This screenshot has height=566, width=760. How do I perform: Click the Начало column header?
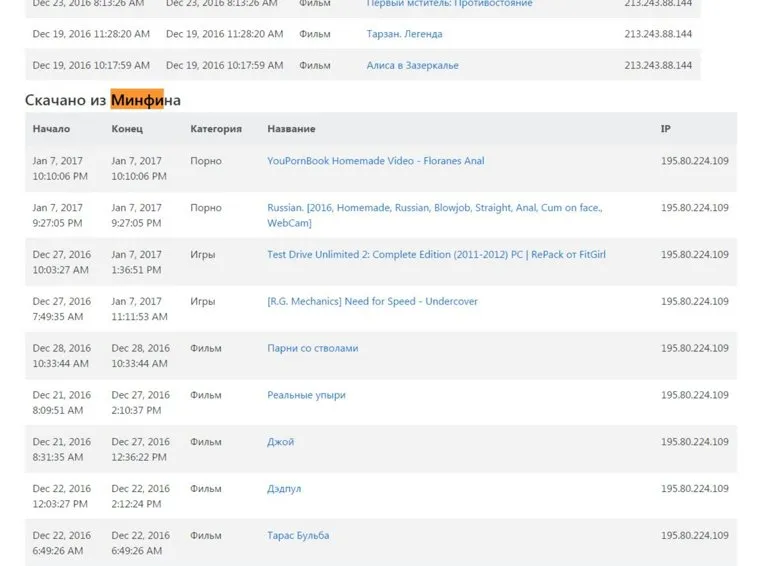click(51, 129)
